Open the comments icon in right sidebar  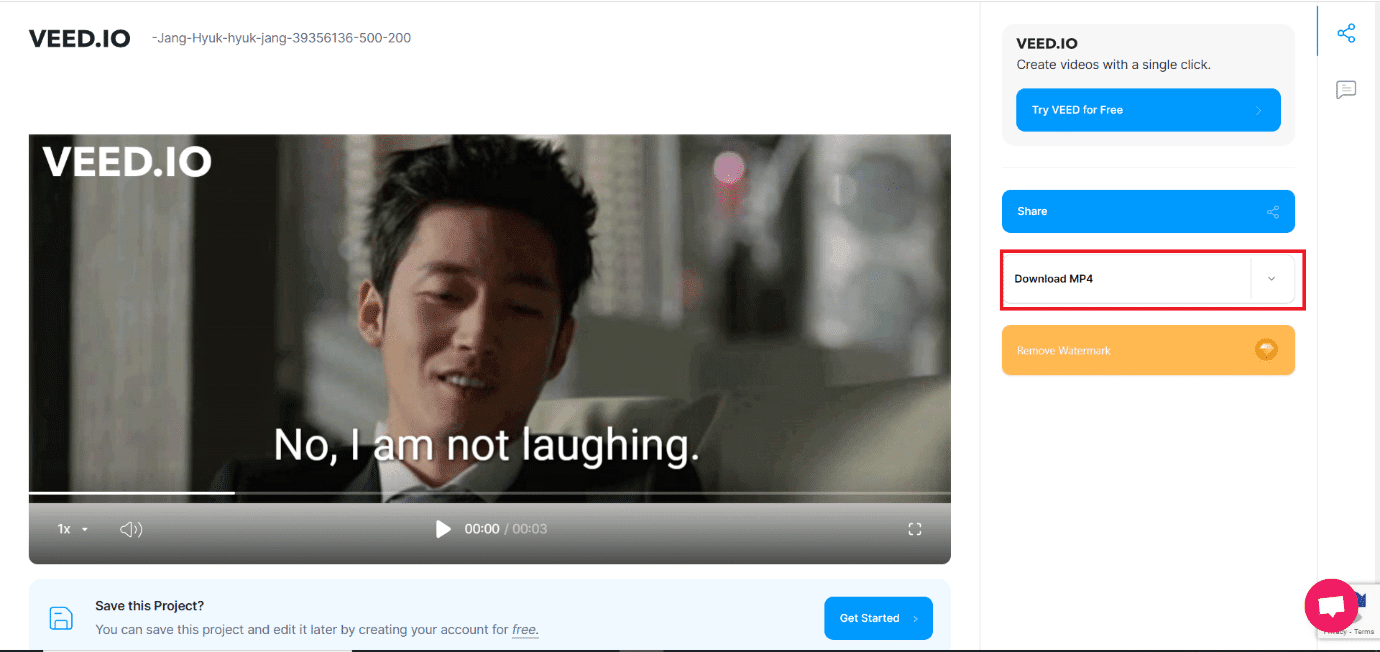[x=1346, y=90]
